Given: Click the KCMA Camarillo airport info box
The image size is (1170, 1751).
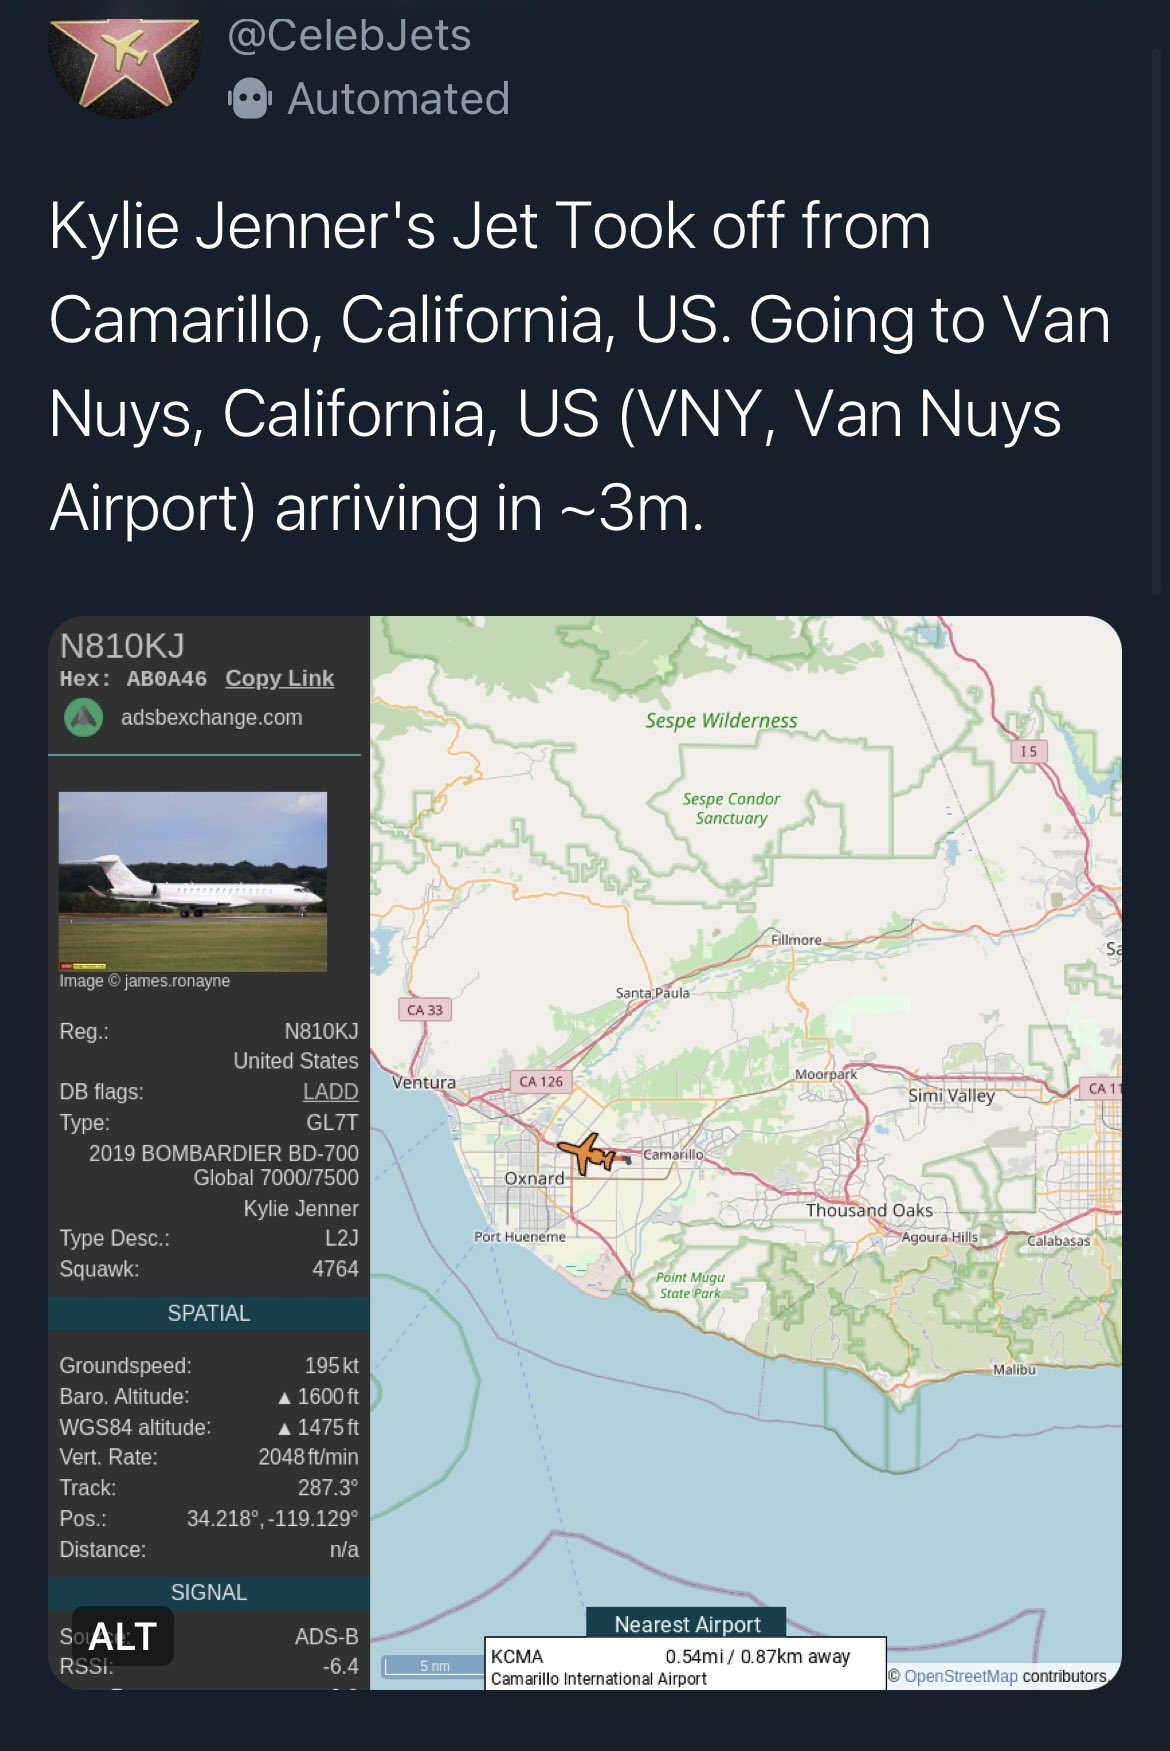Looking at the screenshot, I should (x=685, y=1666).
